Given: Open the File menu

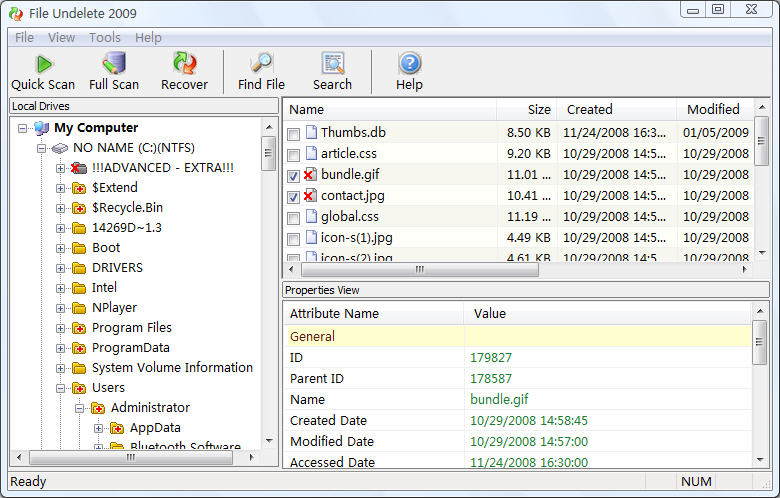Looking at the screenshot, I should (24, 37).
